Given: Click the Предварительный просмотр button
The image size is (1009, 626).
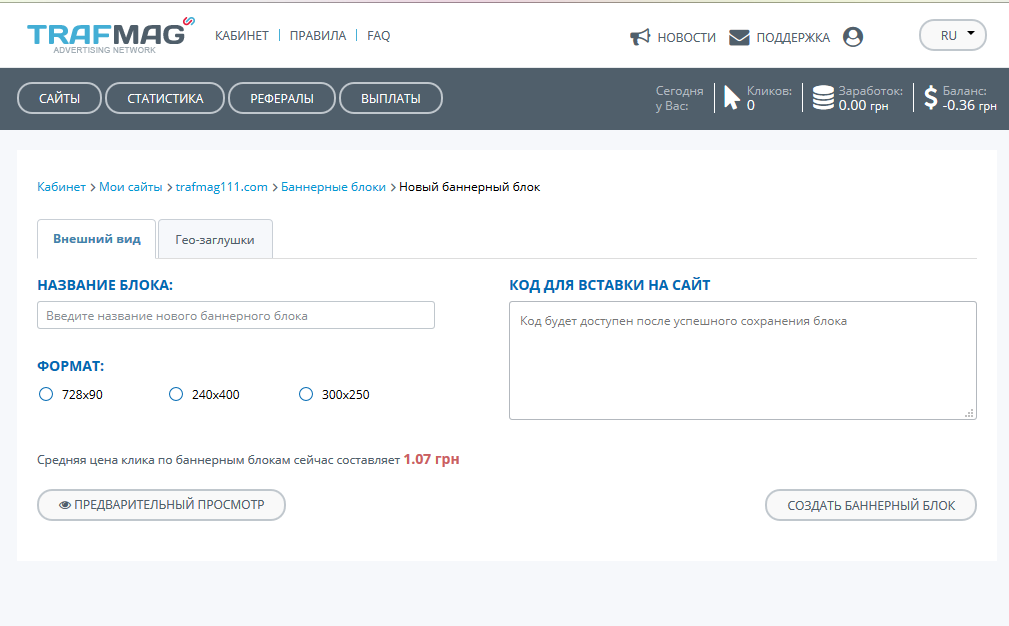Looking at the screenshot, I should tap(162, 505).
